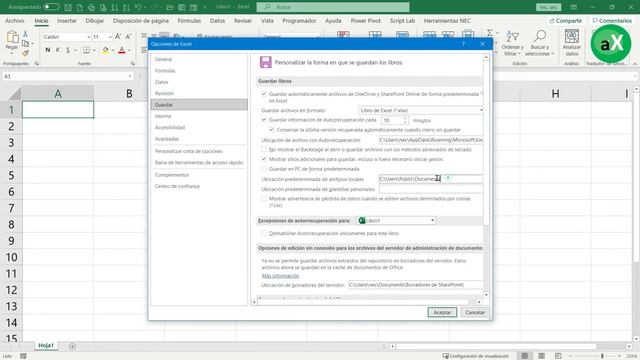Click the Copiar formato paintbrush icon

(x=25, y=53)
